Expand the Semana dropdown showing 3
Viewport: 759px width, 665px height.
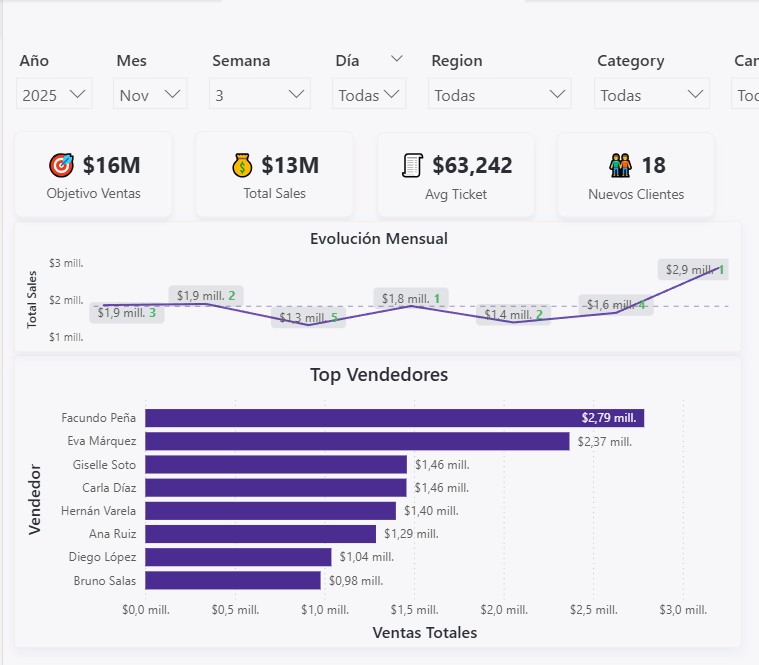point(260,95)
